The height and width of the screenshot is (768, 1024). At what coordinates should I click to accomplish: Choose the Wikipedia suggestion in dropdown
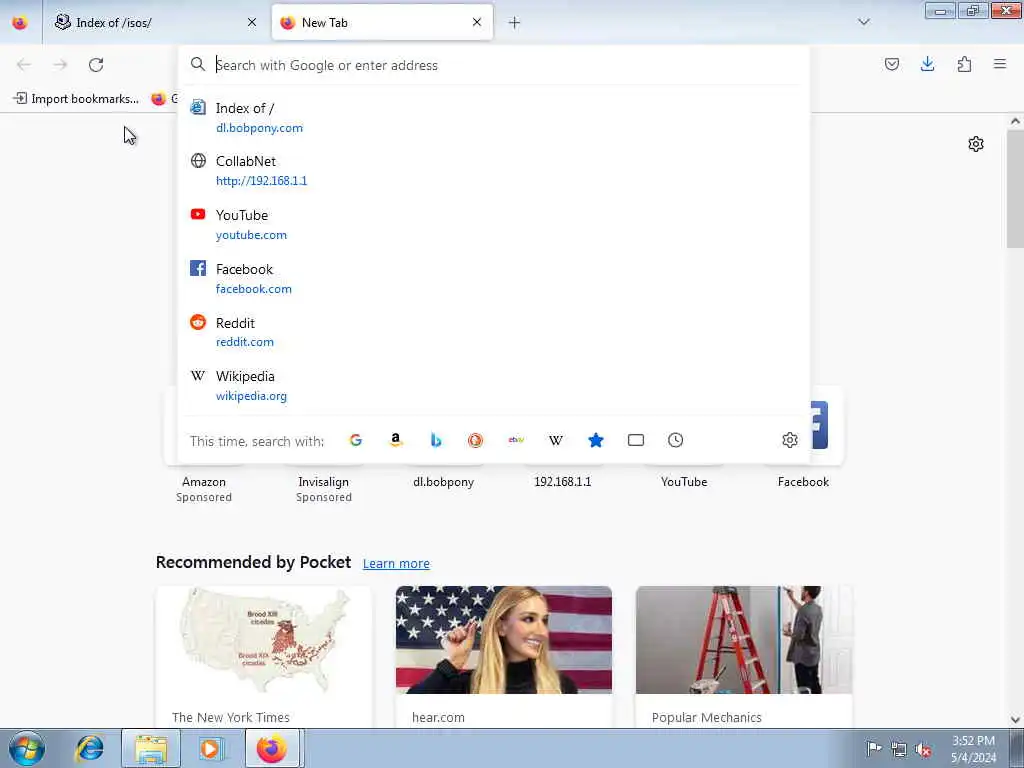[x=493, y=385]
